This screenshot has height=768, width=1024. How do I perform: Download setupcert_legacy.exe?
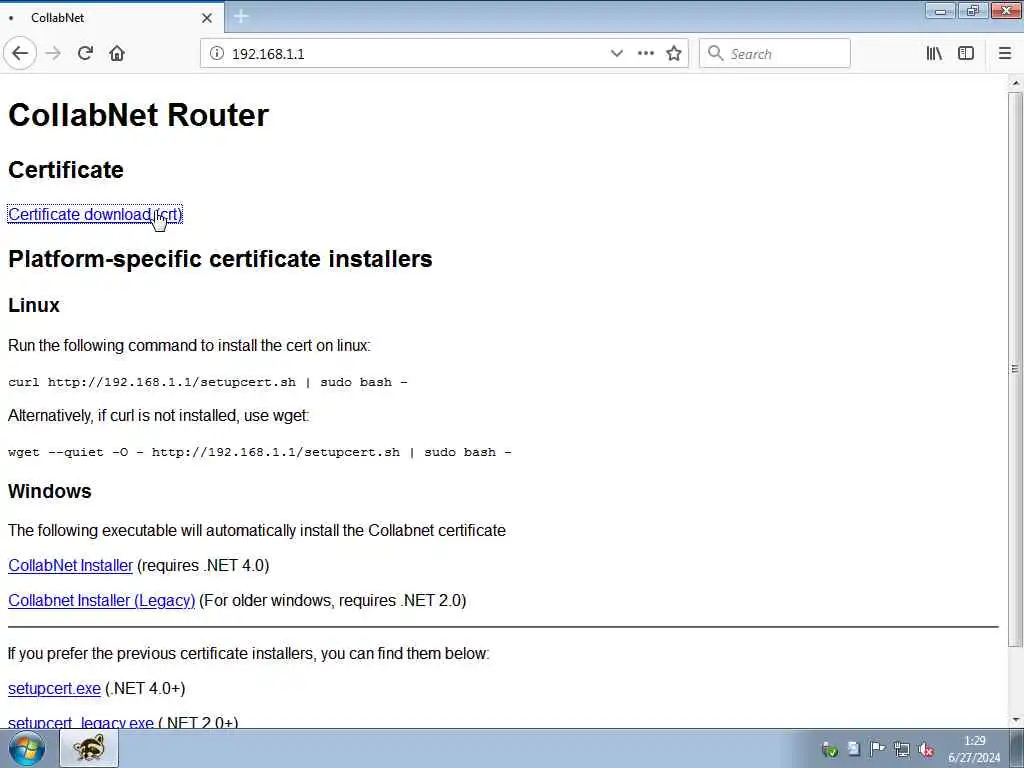(x=81, y=722)
